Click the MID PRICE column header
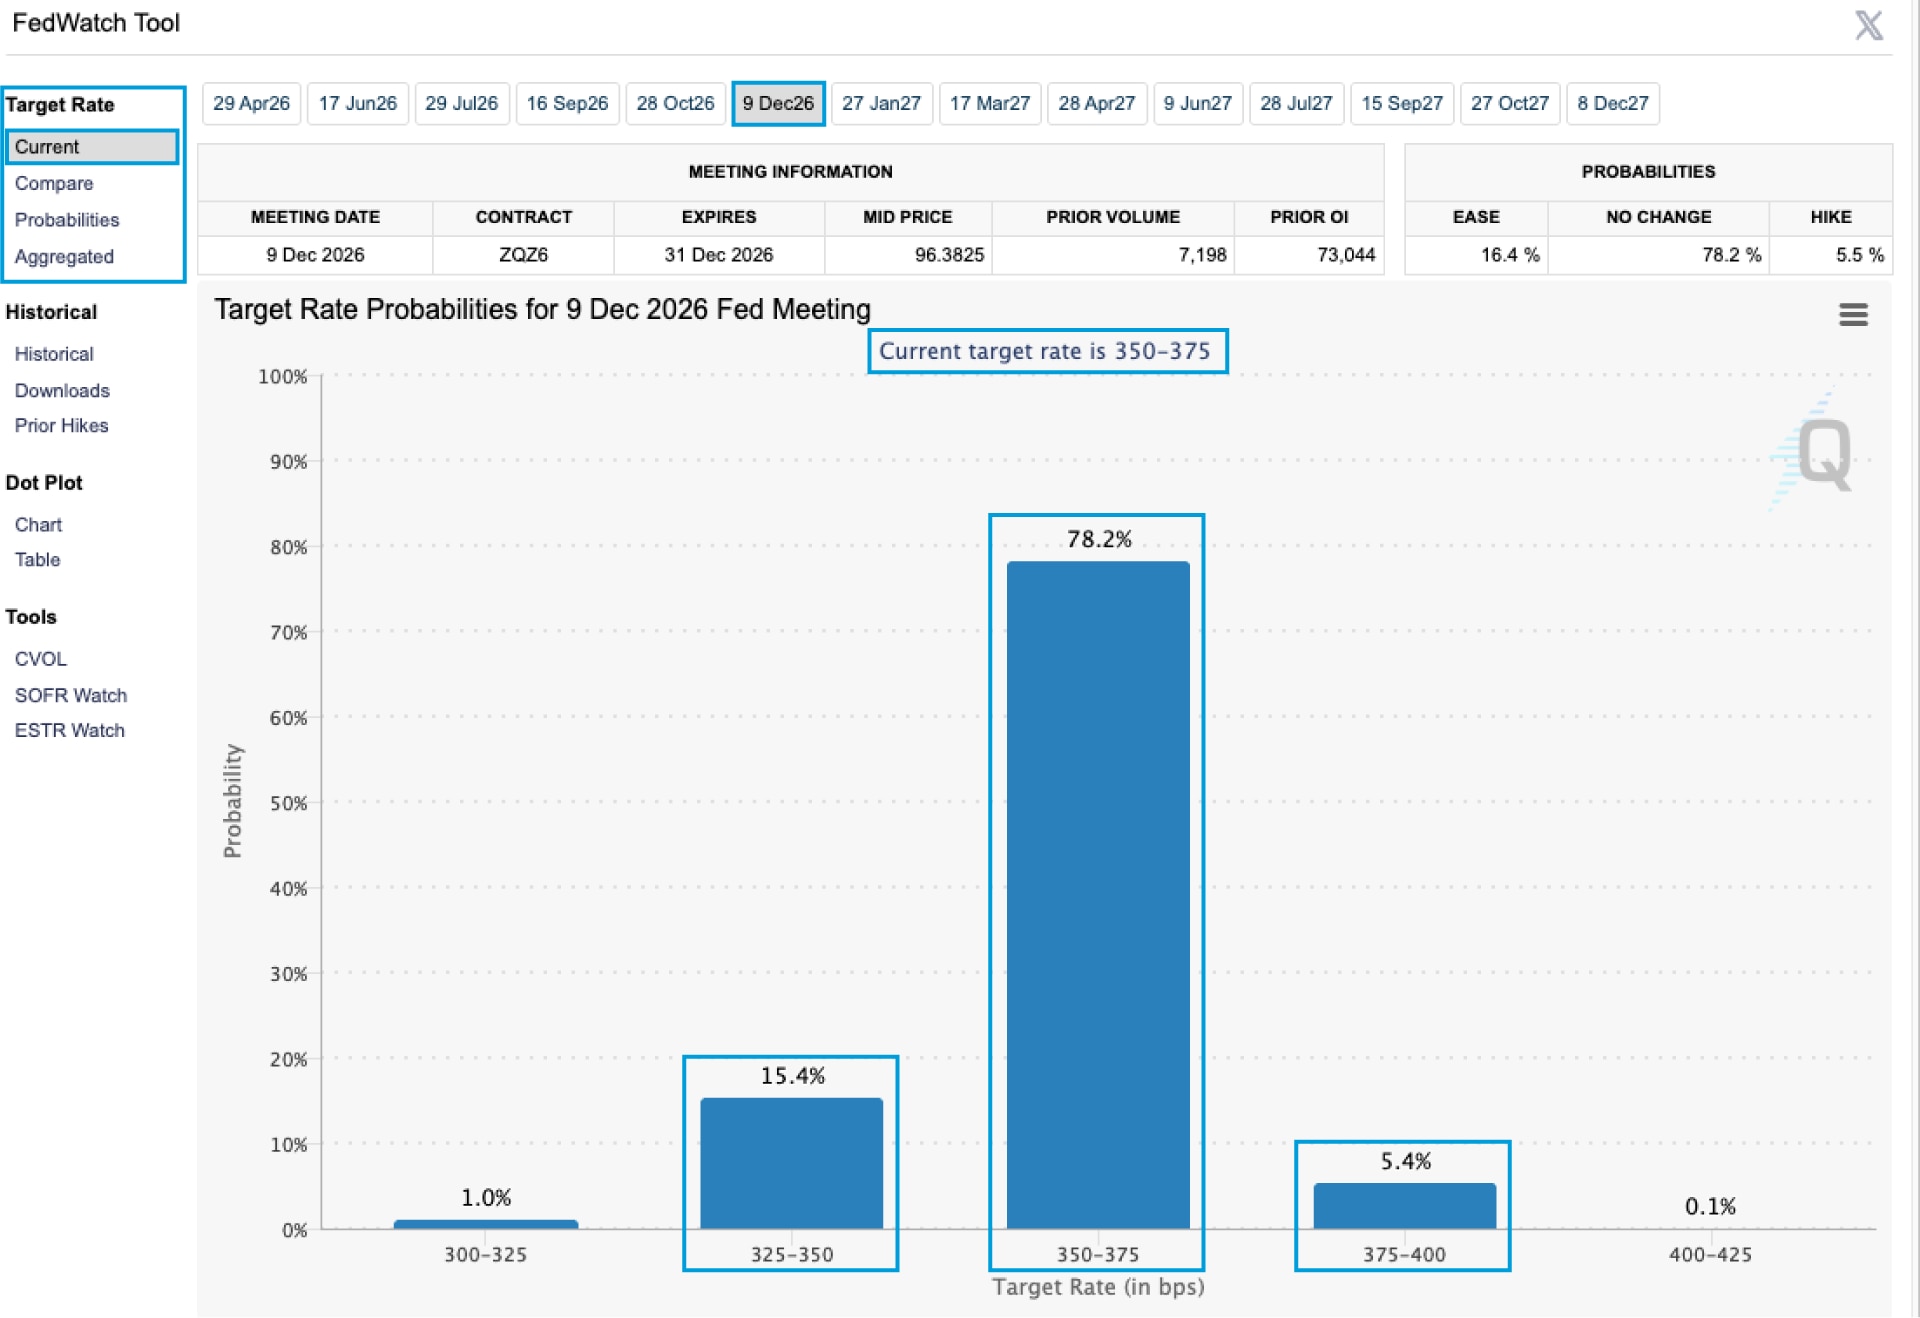1920x1318 pixels. tap(907, 217)
